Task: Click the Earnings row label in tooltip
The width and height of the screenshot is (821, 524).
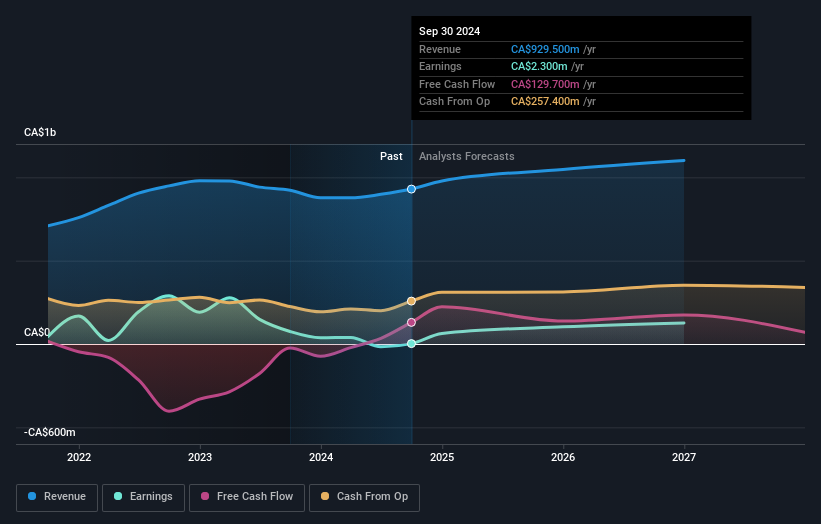Action: coord(440,66)
